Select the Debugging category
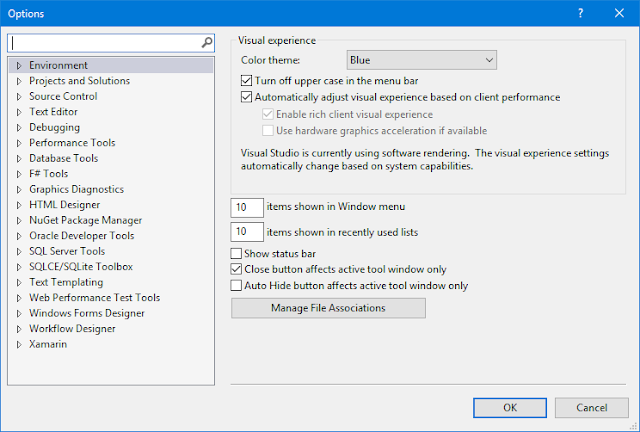The height and width of the screenshot is (432, 640). pyautogui.click(x=55, y=127)
